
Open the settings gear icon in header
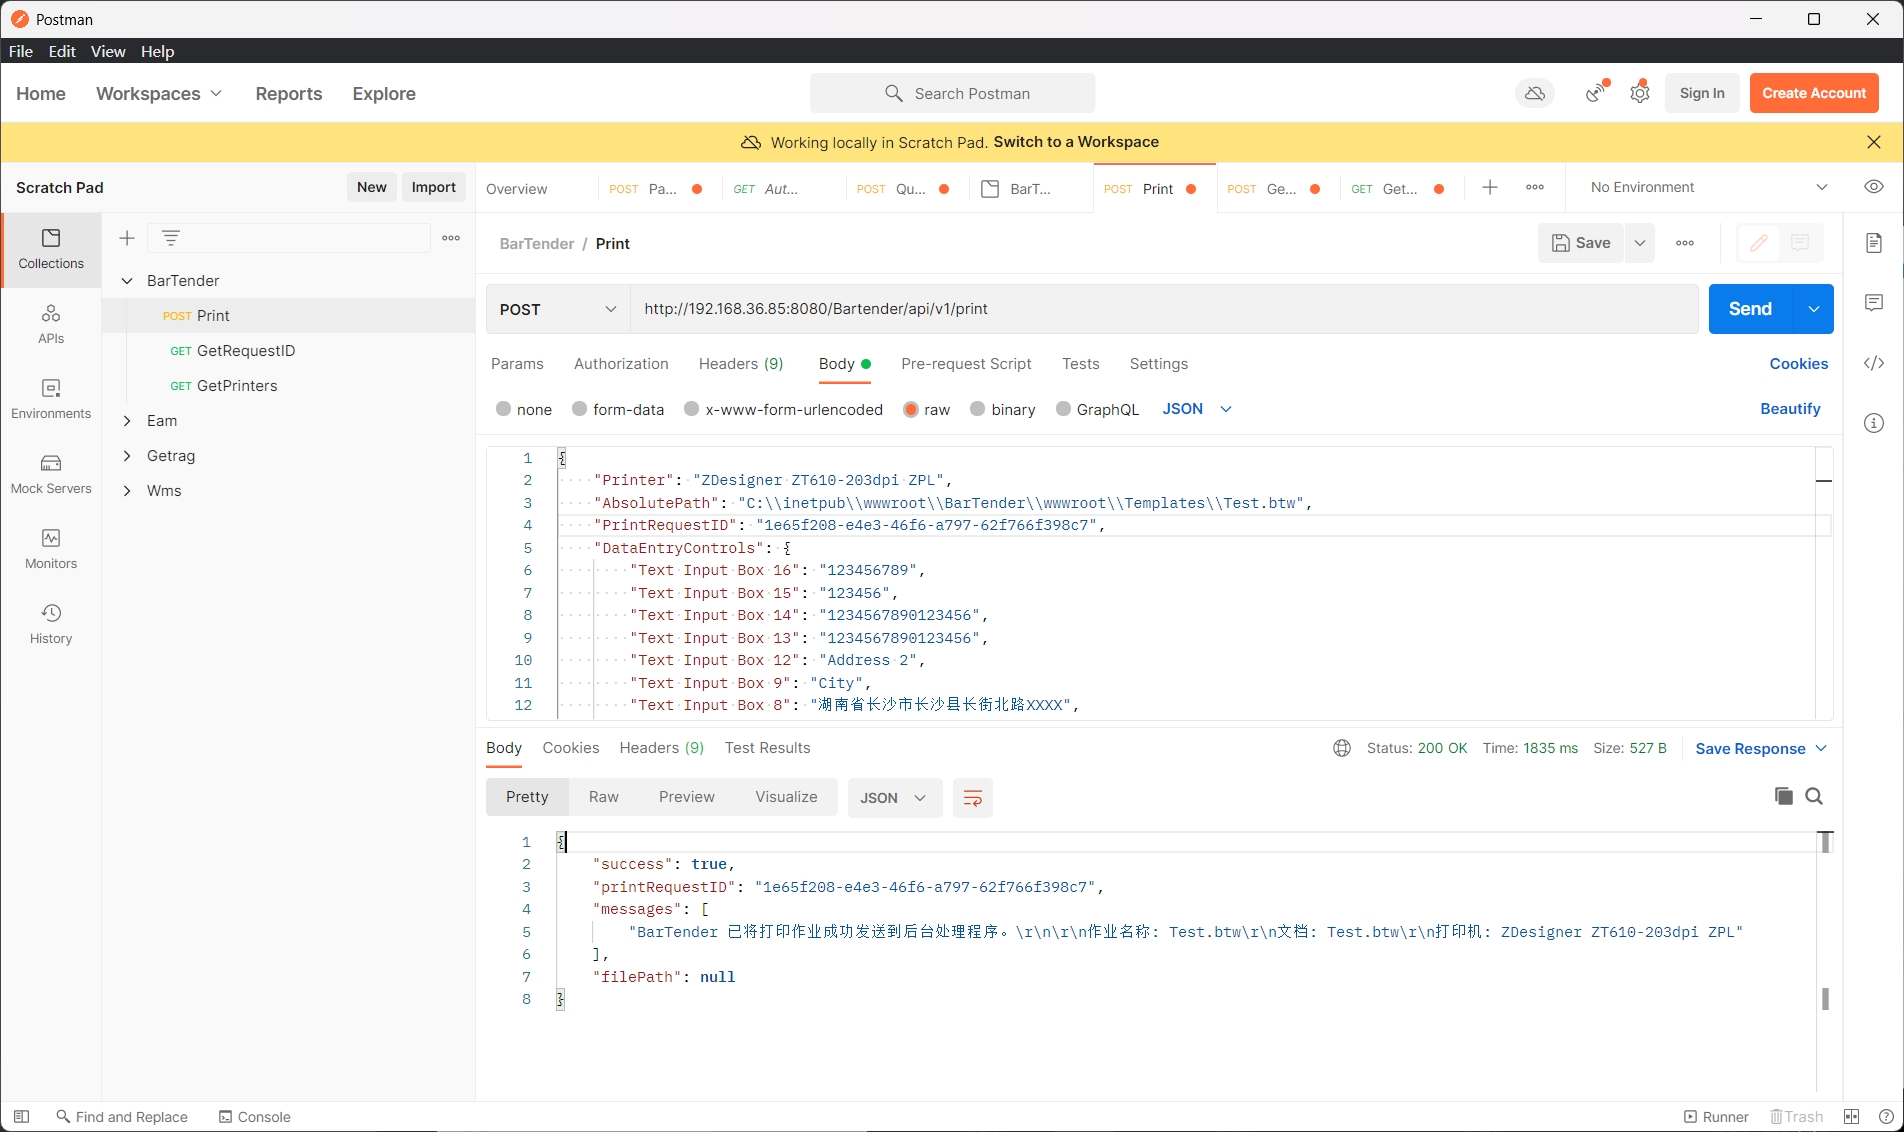[1640, 93]
